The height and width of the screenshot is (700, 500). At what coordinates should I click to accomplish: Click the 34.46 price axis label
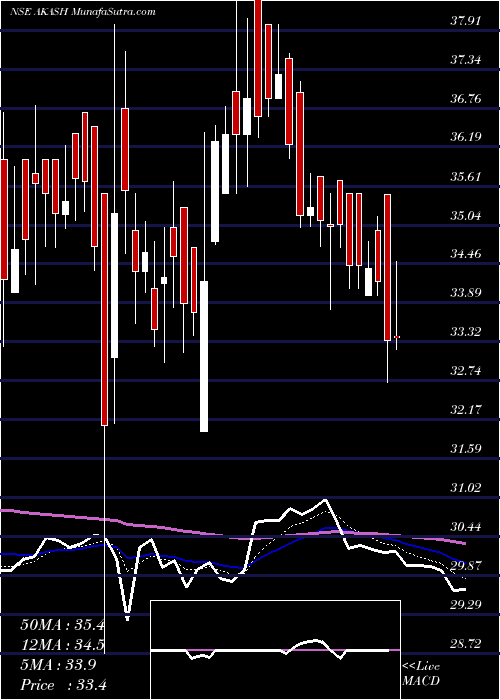click(x=466, y=254)
